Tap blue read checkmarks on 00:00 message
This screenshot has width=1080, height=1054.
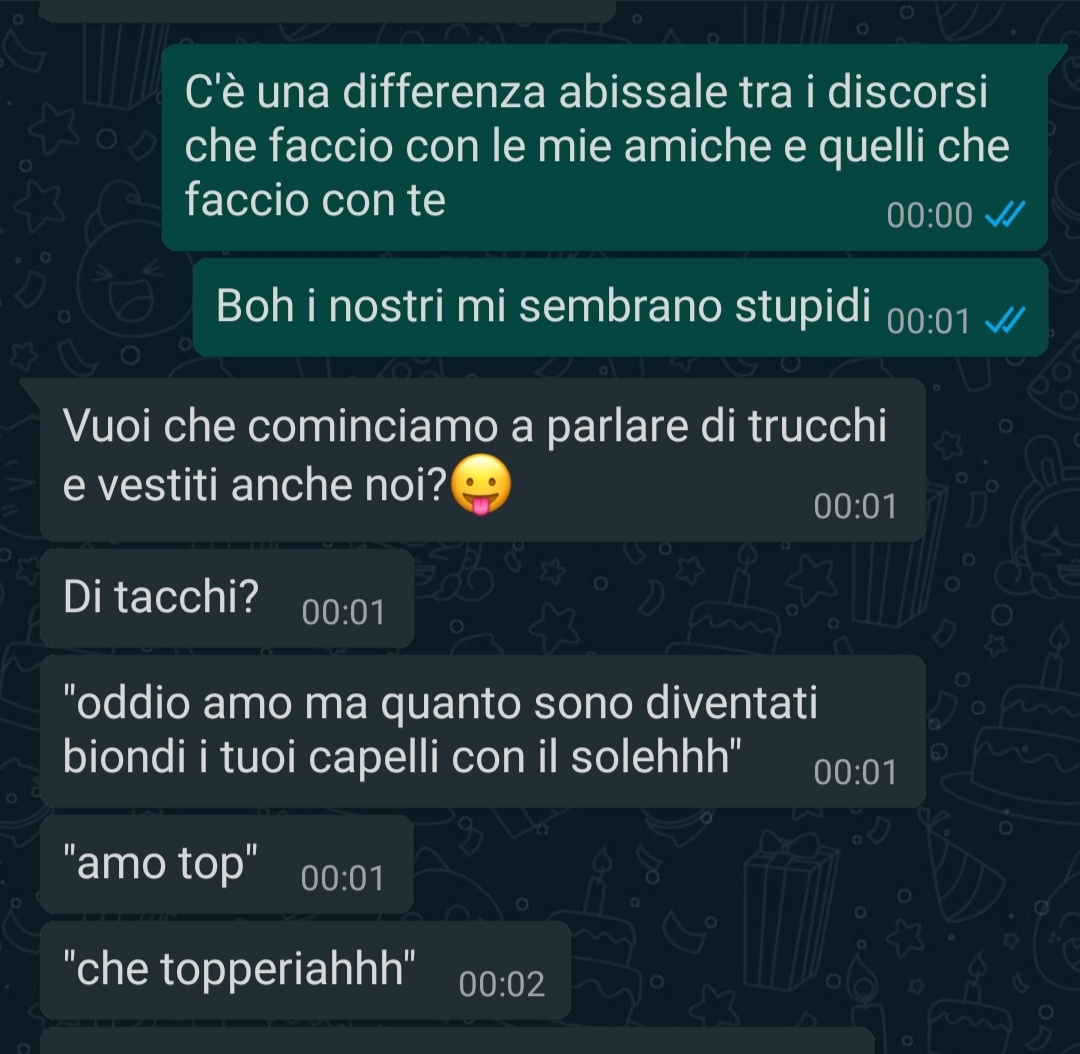click(1005, 214)
